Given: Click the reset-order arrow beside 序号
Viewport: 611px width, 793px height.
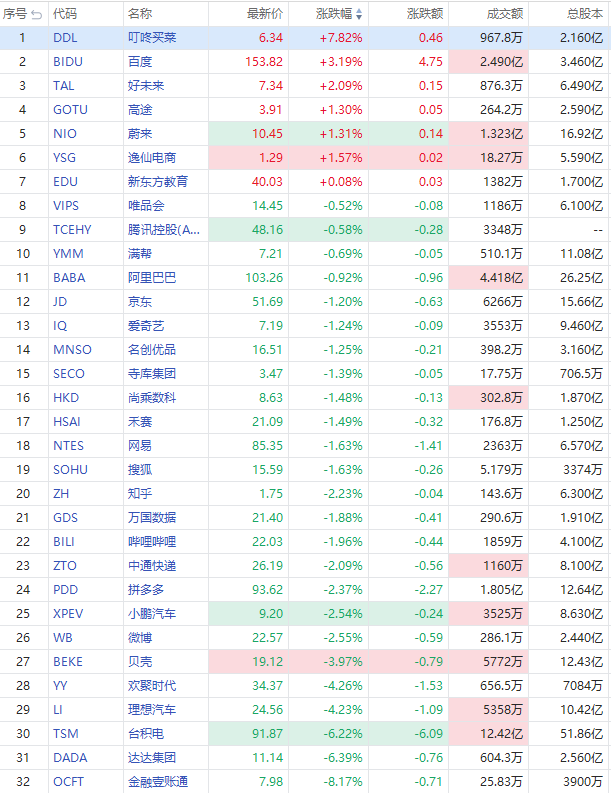Looking at the screenshot, I should pos(37,14).
